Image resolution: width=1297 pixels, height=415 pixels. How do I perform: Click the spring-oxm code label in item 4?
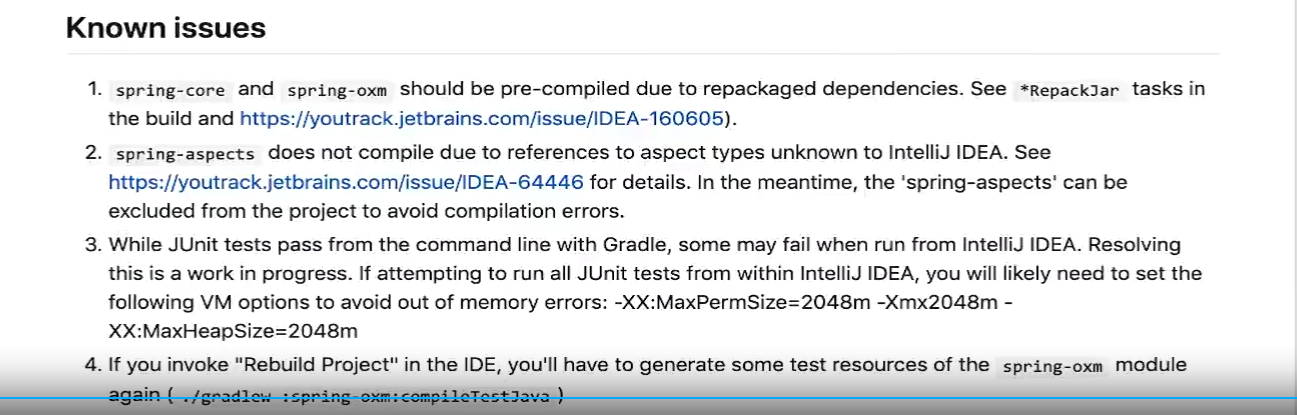(1052, 366)
